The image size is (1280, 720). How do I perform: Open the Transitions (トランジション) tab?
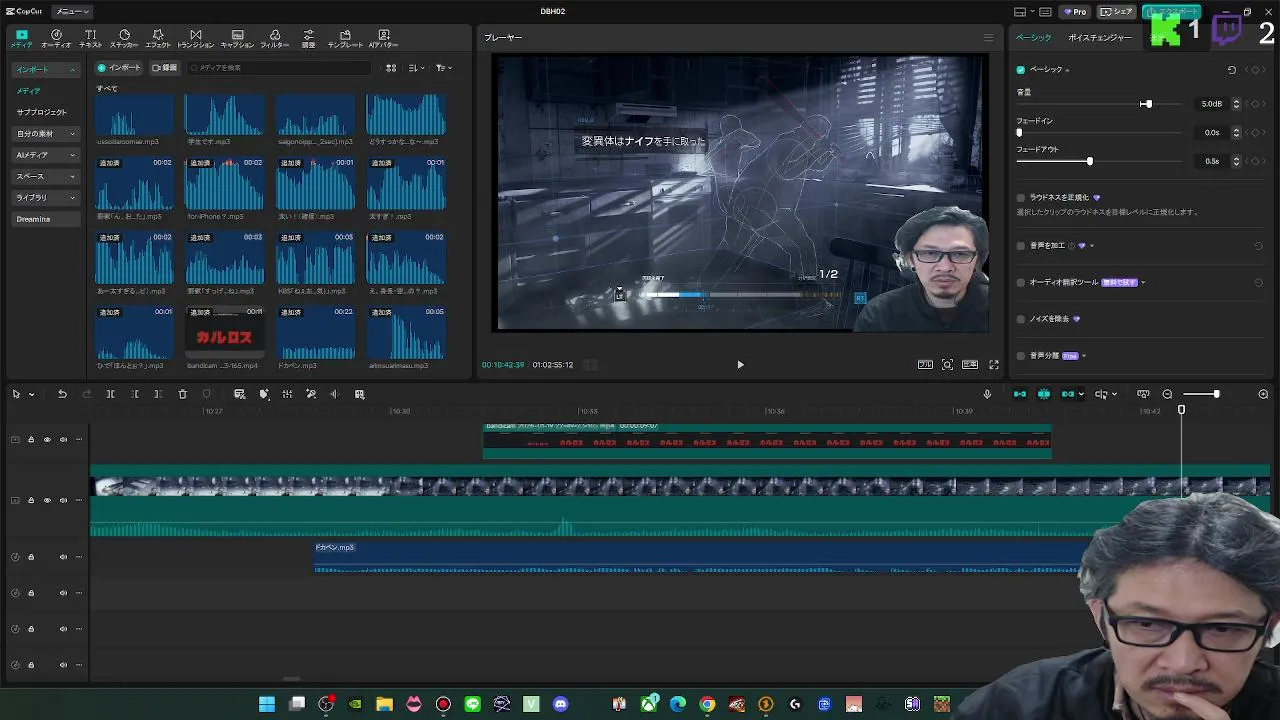[x=196, y=39]
